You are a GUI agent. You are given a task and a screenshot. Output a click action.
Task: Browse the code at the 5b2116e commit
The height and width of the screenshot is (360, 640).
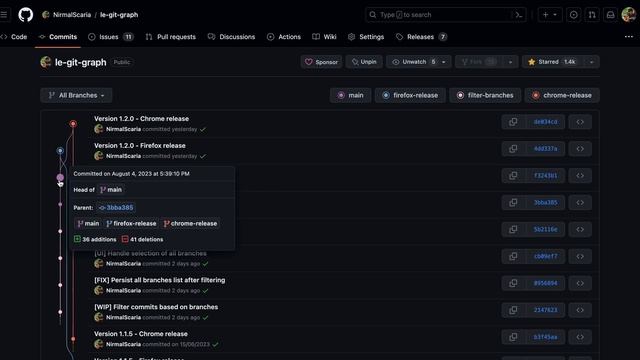580,229
